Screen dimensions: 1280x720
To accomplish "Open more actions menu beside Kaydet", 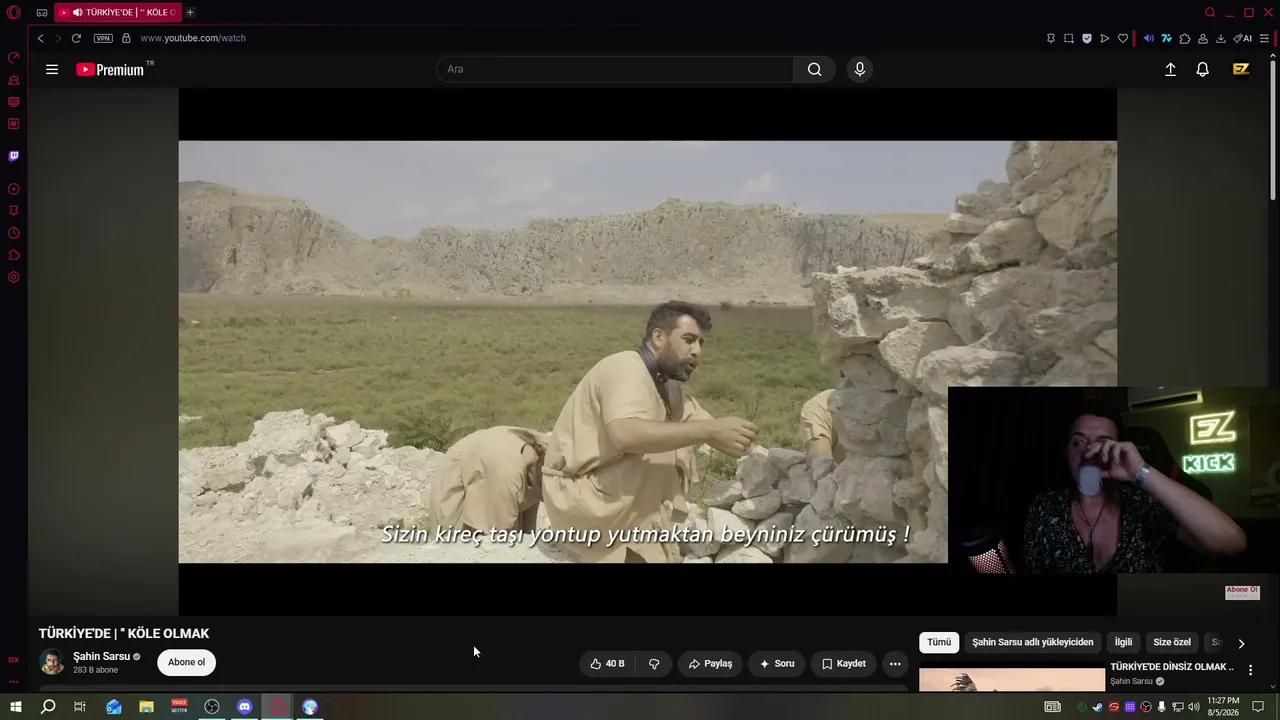I will pos(895,663).
